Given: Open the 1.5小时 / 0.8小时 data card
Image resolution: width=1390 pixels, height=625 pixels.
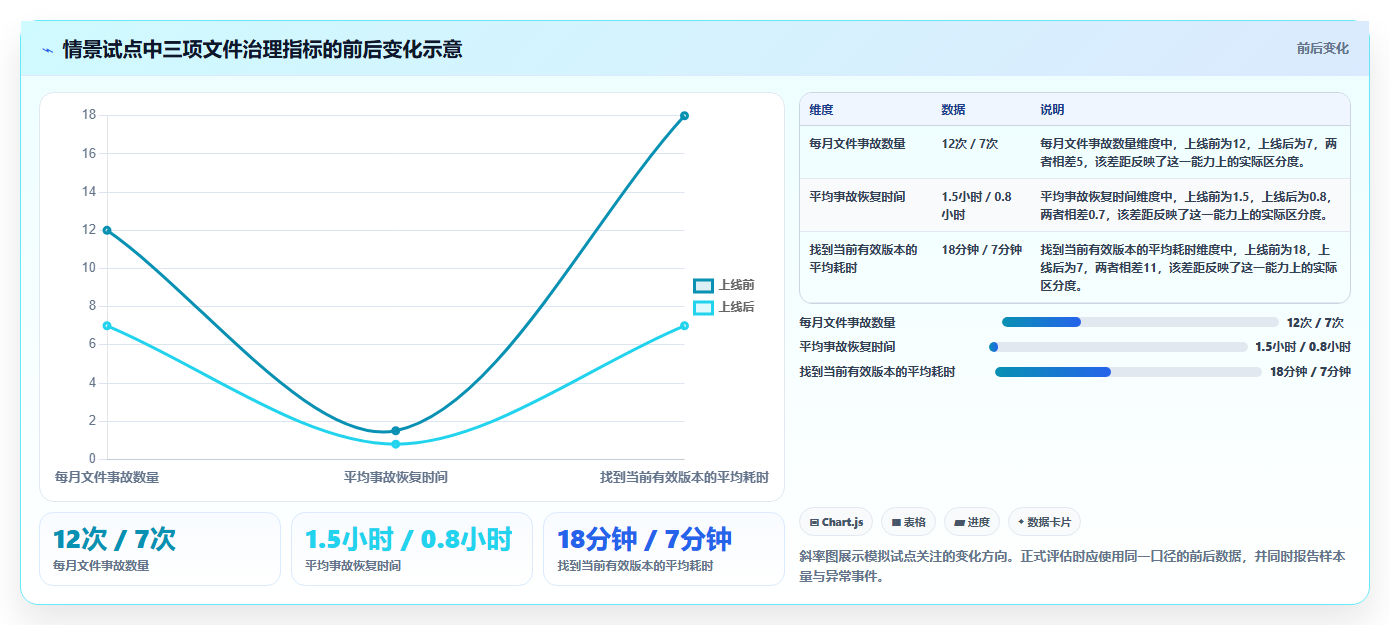Looking at the screenshot, I should pyautogui.click(x=412, y=549).
